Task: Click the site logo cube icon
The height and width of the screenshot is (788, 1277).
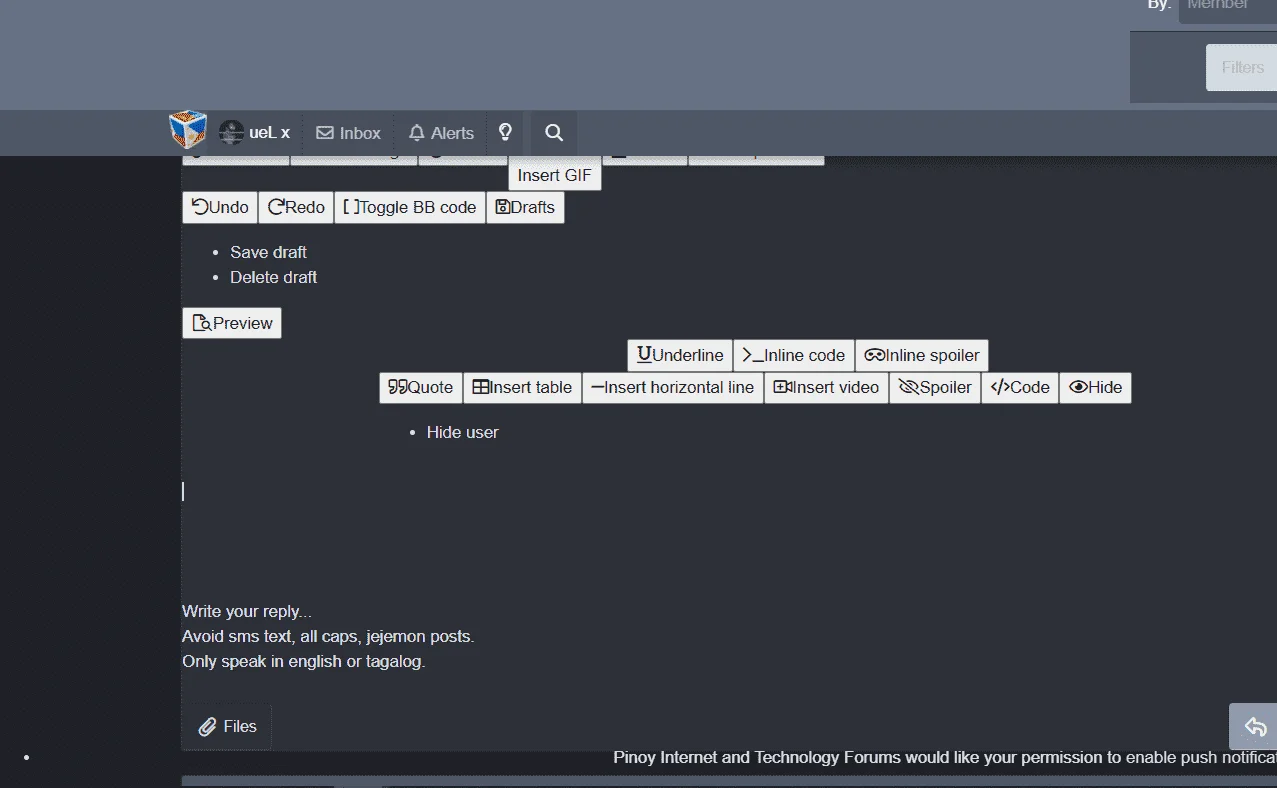Action: click(188, 130)
